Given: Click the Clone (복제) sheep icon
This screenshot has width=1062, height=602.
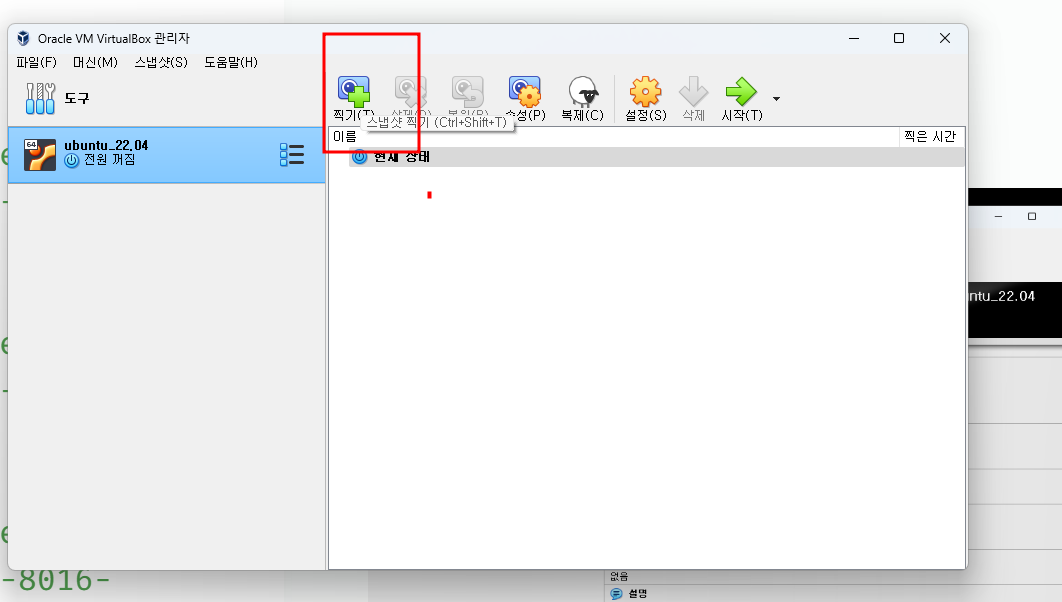Looking at the screenshot, I should (582, 92).
